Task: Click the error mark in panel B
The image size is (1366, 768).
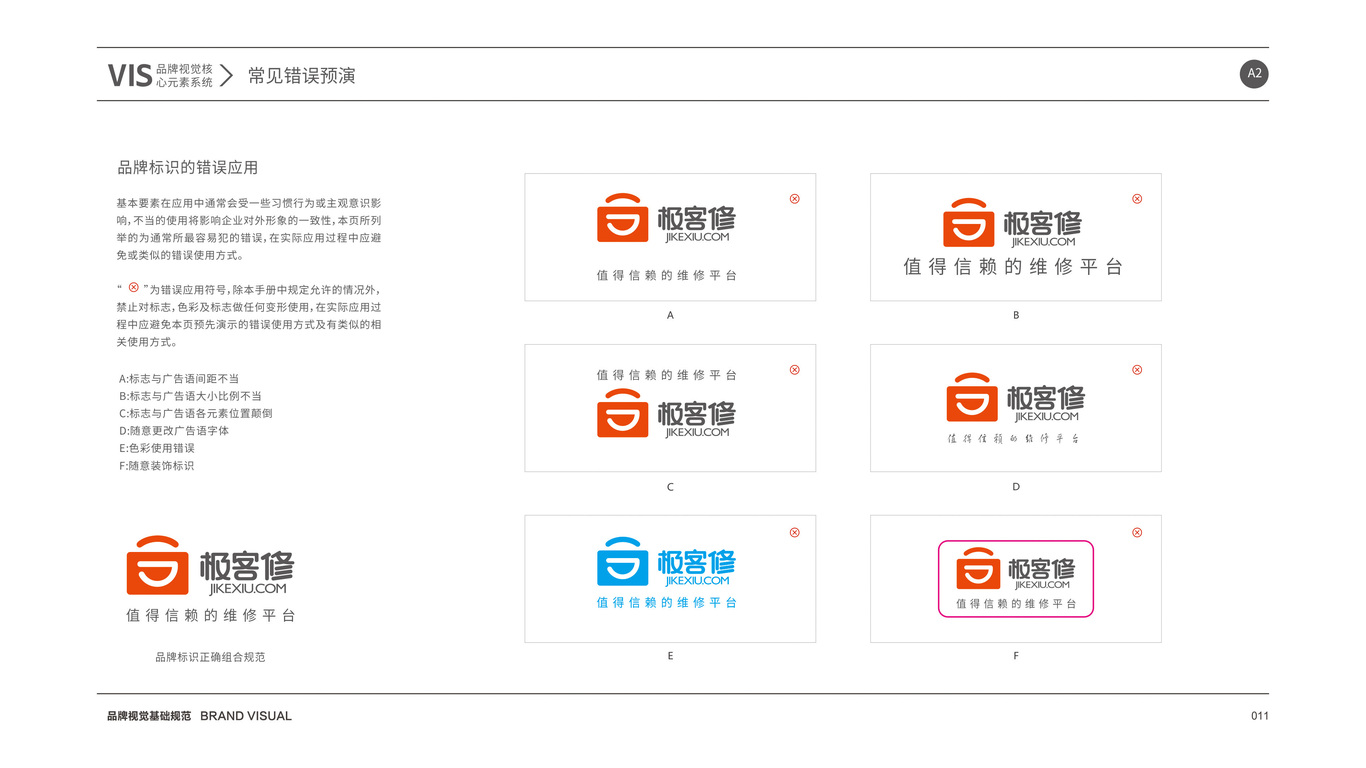Action: coord(1137,198)
